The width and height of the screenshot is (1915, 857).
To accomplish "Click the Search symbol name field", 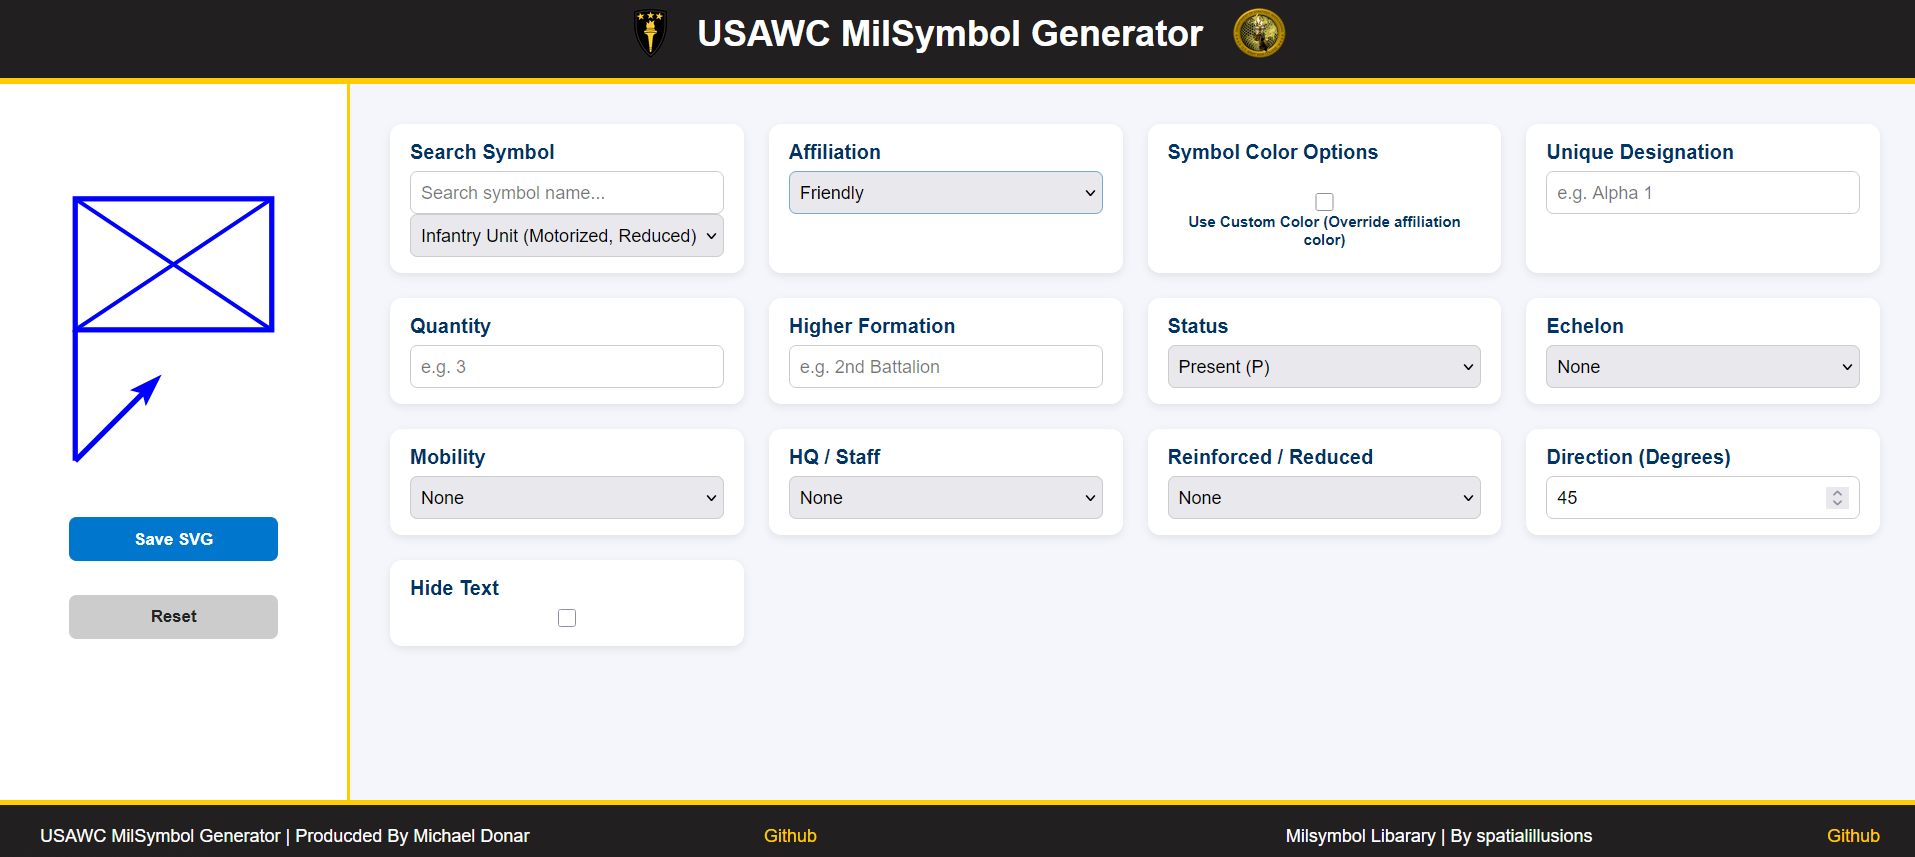I will point(566,192).
